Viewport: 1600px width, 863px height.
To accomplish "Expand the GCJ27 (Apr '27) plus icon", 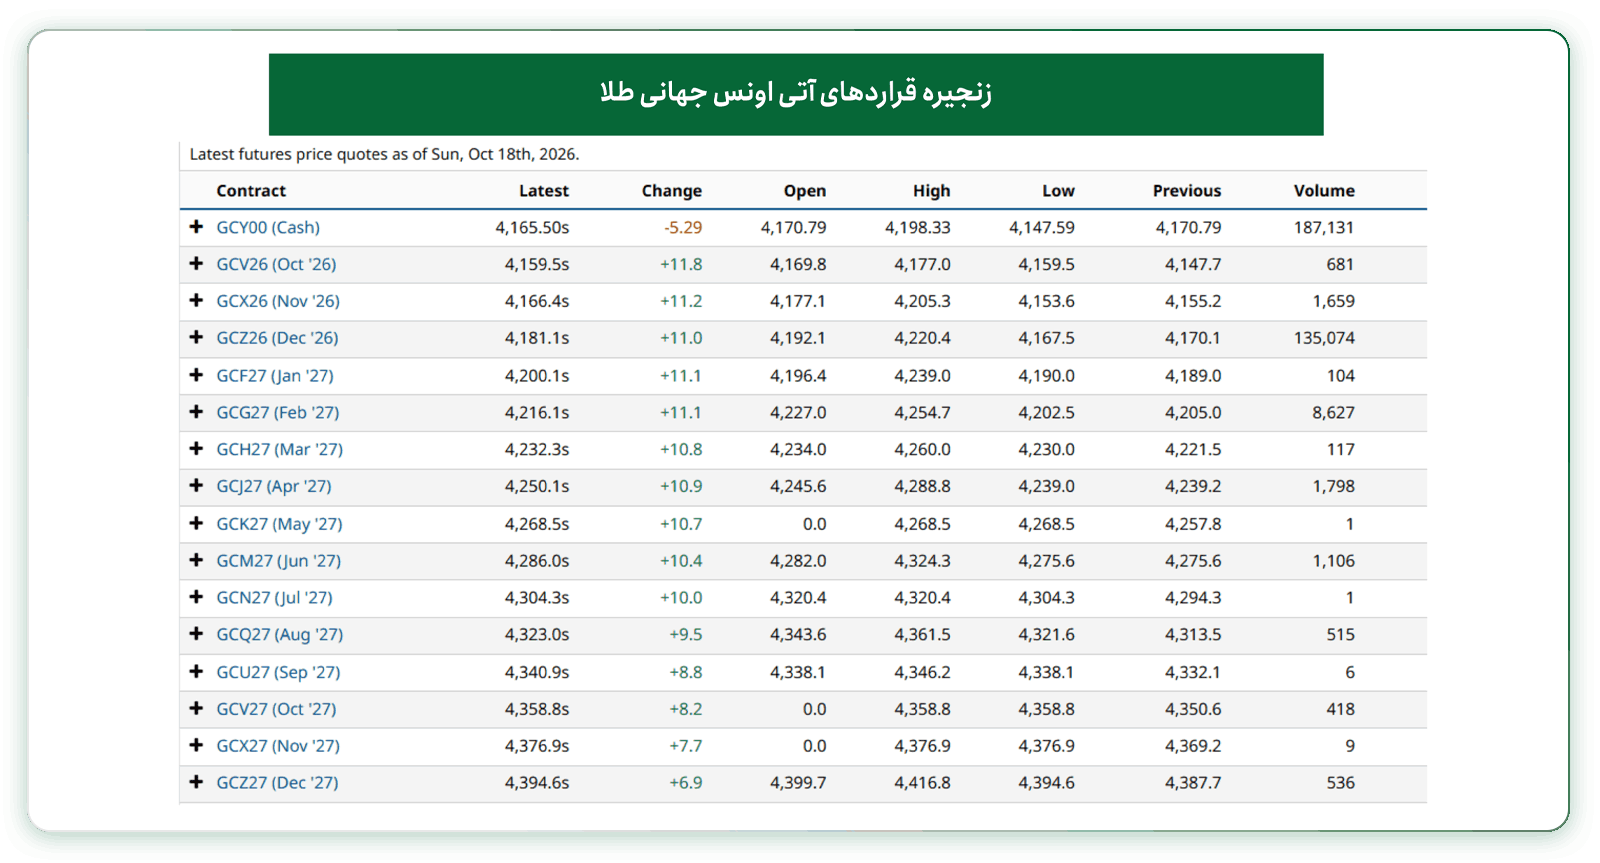I will [196, 486].
